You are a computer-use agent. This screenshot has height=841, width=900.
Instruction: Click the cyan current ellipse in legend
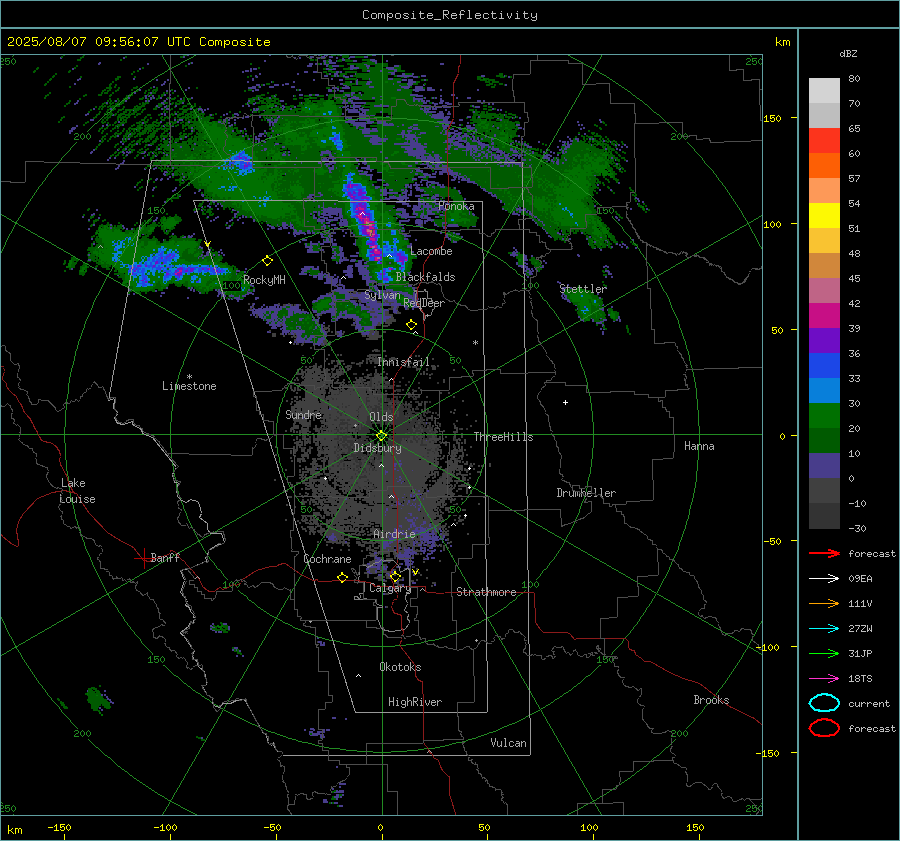(x=824, y=703)
